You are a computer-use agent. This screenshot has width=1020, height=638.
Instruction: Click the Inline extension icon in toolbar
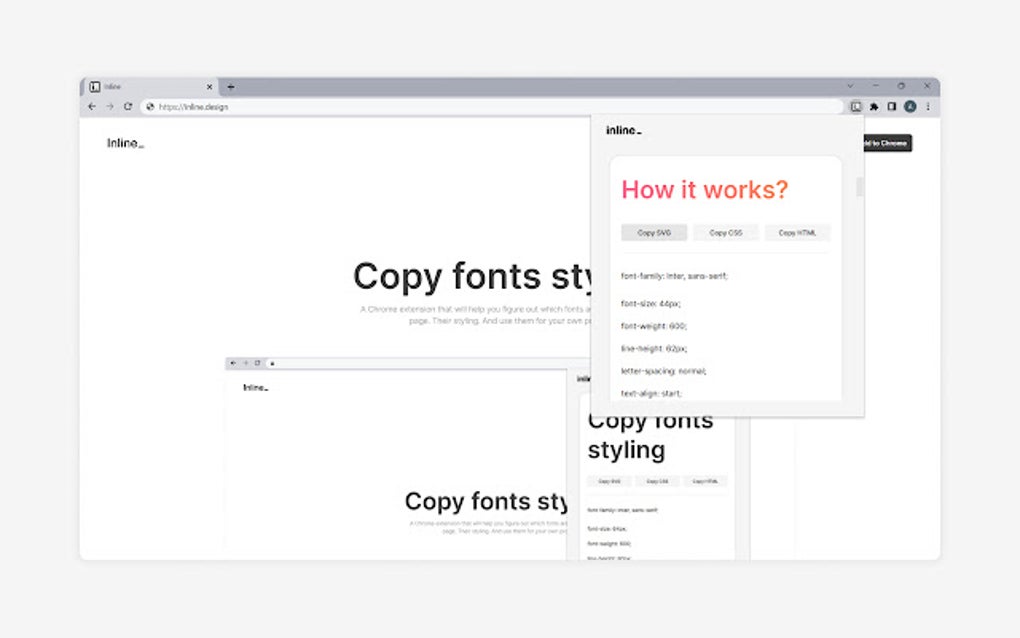click(x=855, y=107)
